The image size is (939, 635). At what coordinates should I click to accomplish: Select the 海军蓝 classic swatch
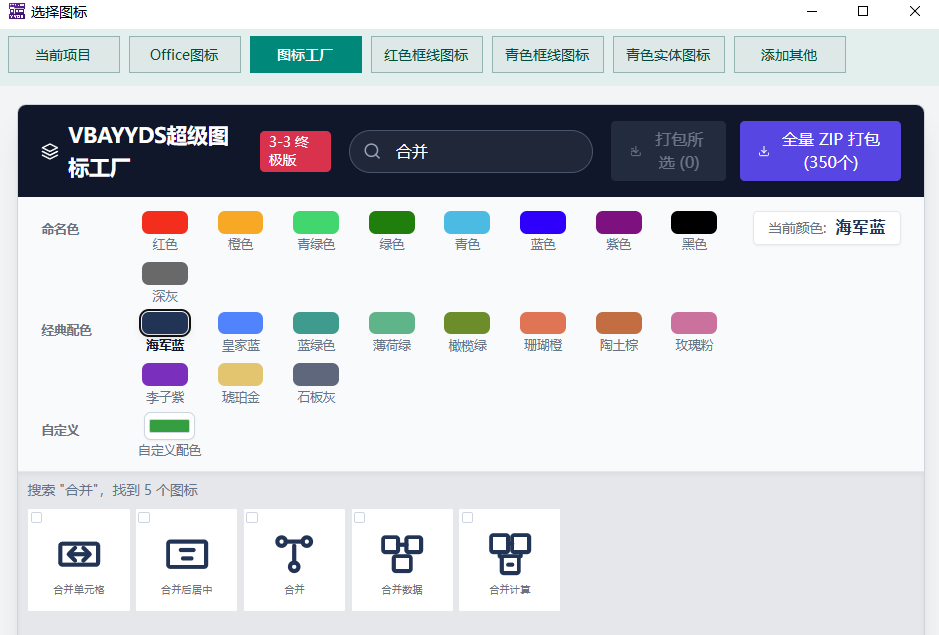click(165, 323)
